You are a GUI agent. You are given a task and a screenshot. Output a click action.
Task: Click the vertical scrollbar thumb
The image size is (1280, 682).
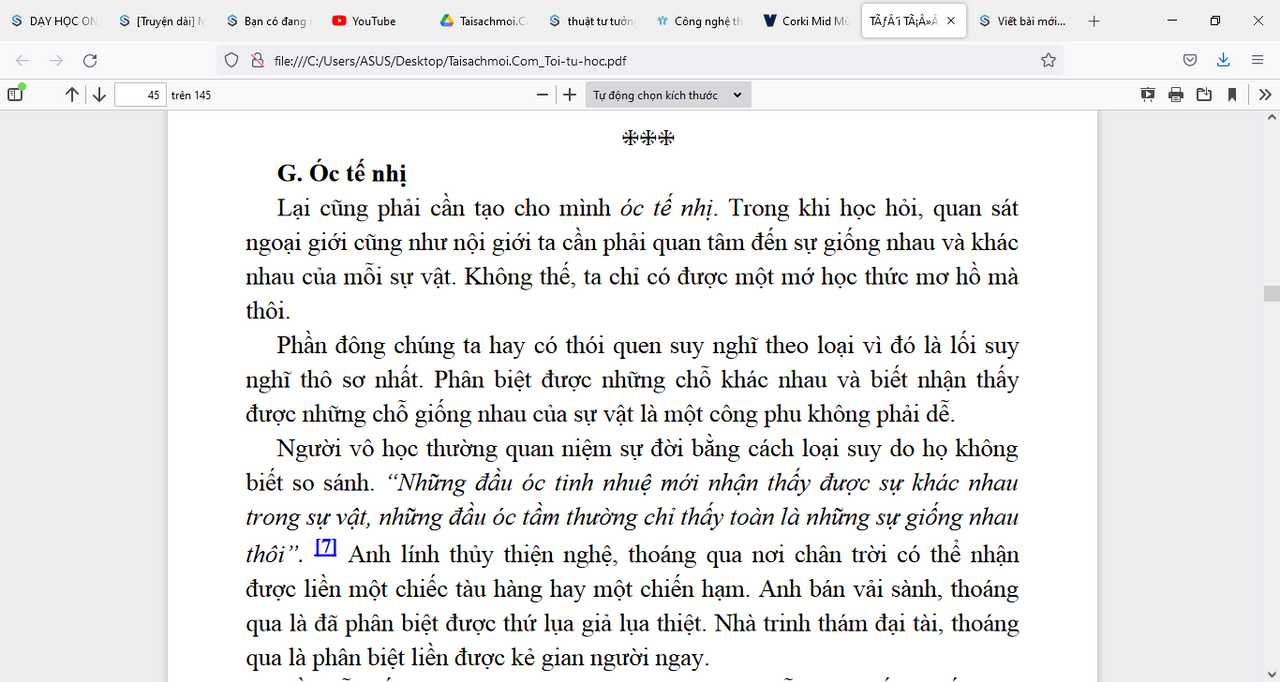click(1271, 293)
